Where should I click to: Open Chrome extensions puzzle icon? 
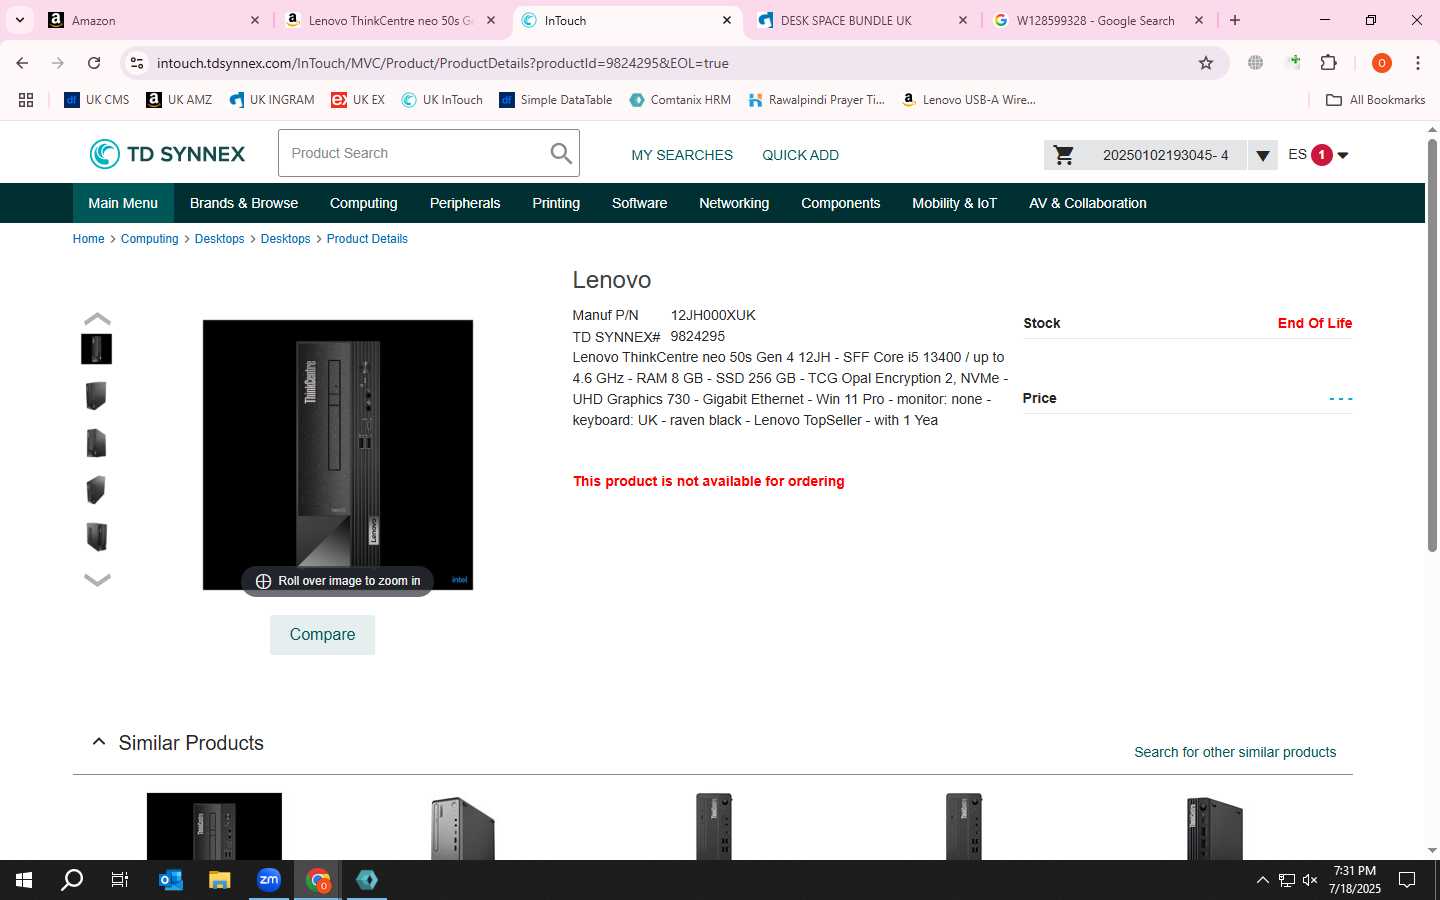pos(1329,63)
